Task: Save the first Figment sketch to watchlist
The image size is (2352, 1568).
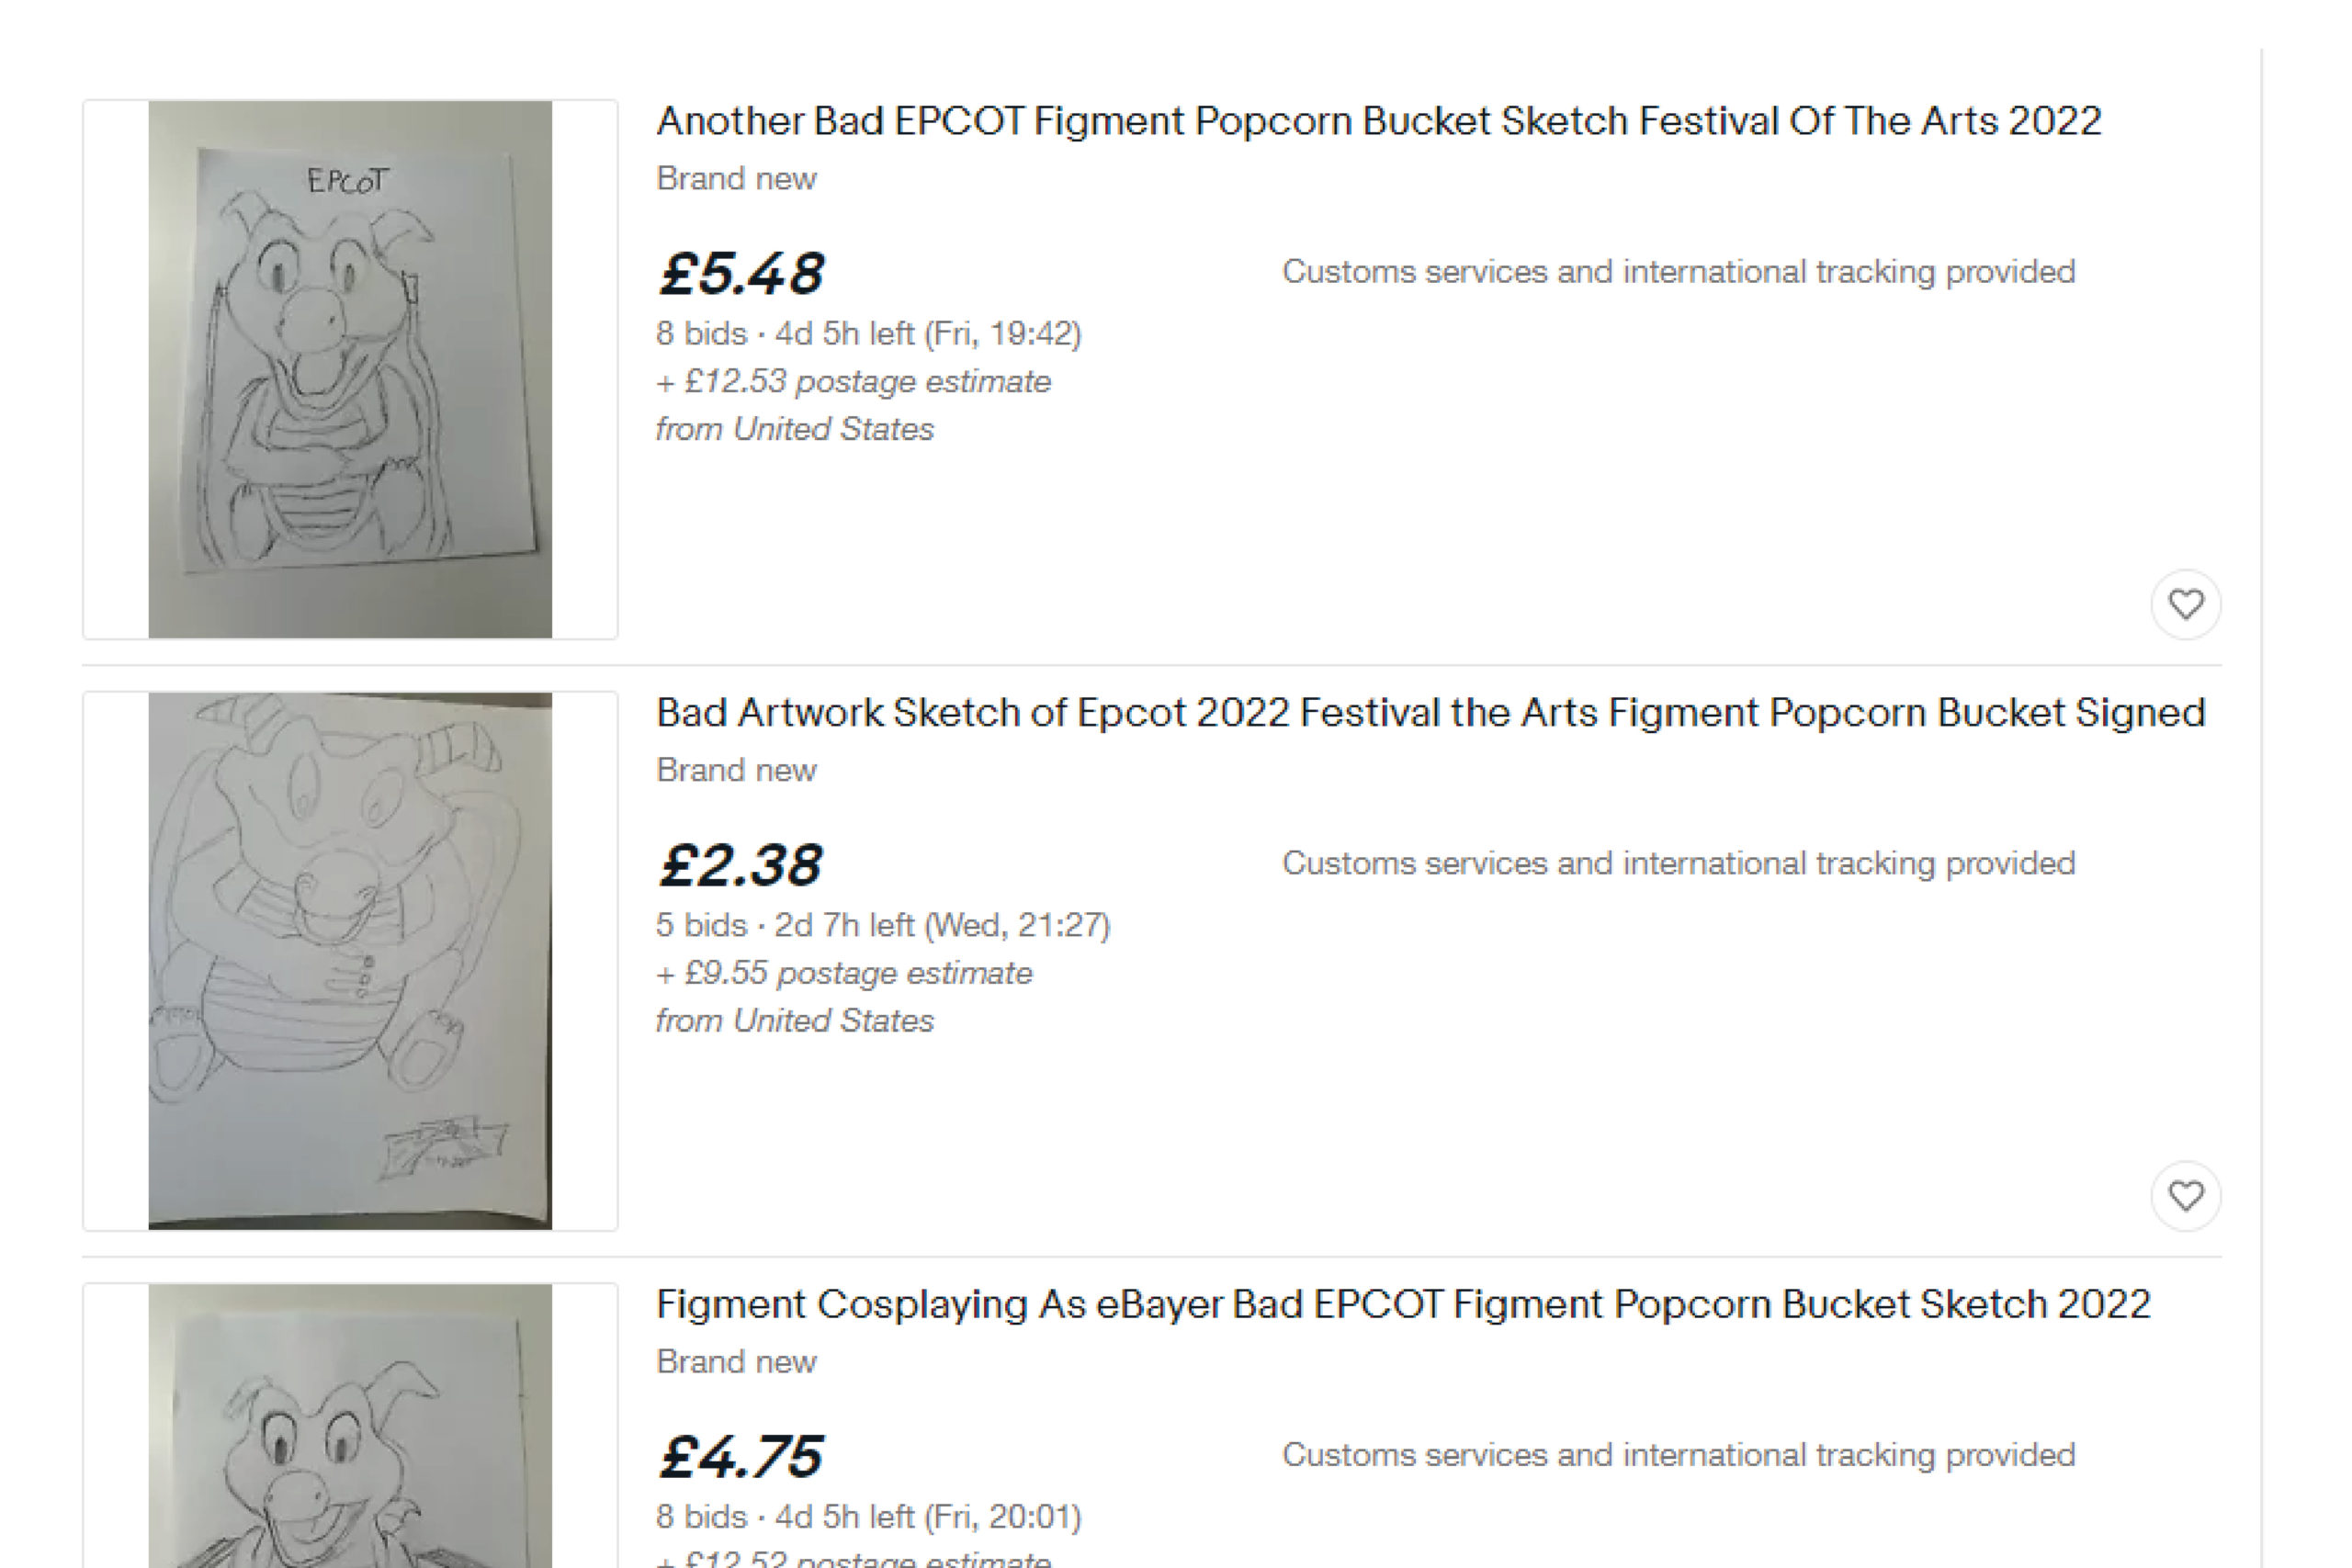Action: [x=2186, y=604]
